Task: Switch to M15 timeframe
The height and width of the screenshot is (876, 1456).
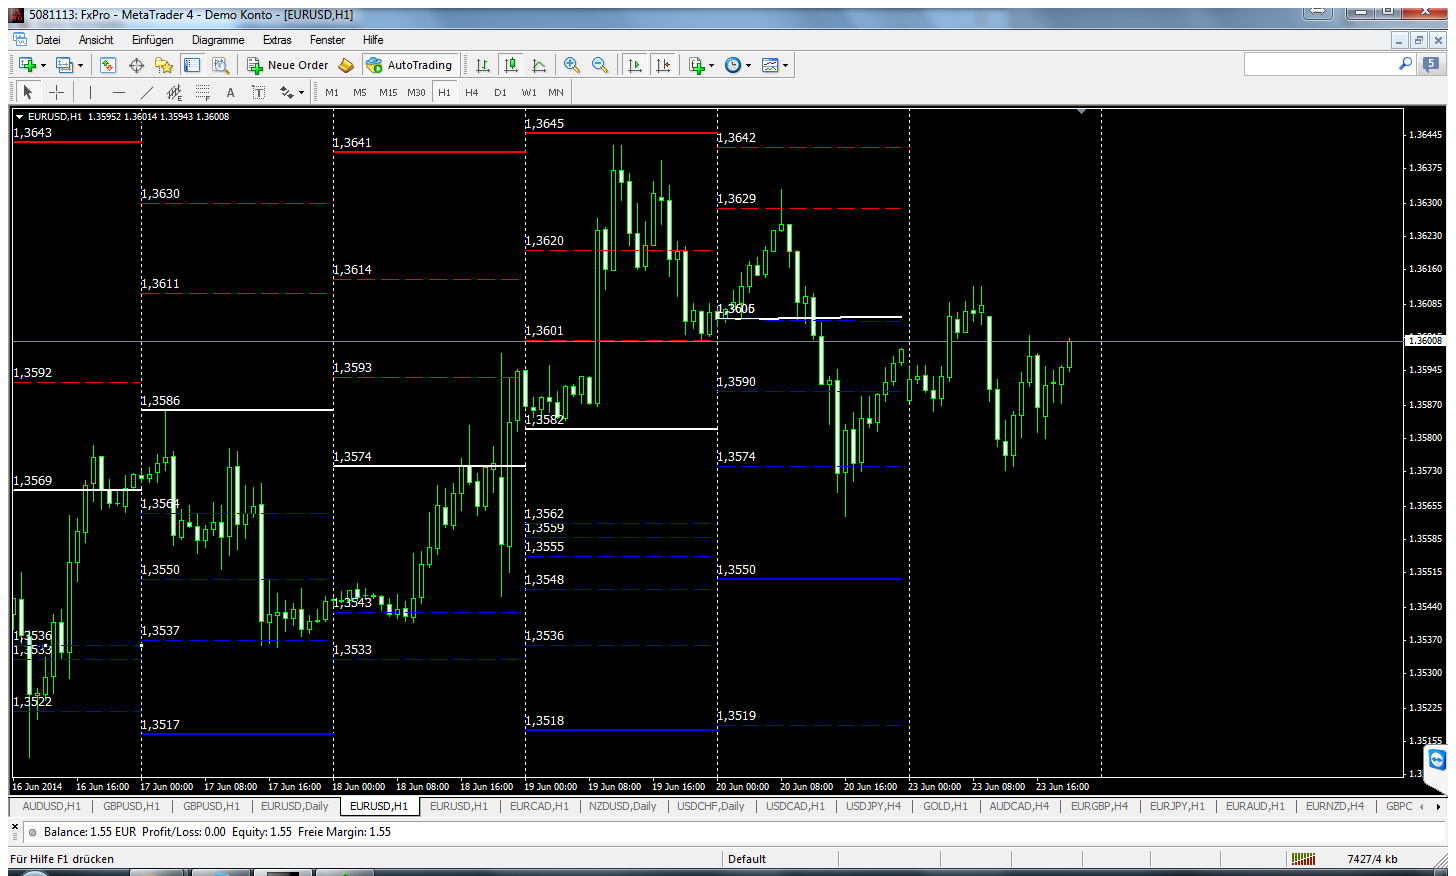Action: point(388,92)
